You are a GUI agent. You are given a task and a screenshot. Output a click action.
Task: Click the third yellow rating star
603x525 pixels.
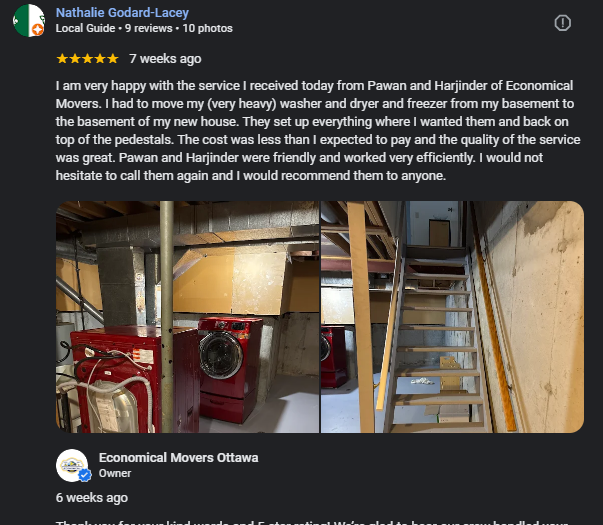pos(87,59)
